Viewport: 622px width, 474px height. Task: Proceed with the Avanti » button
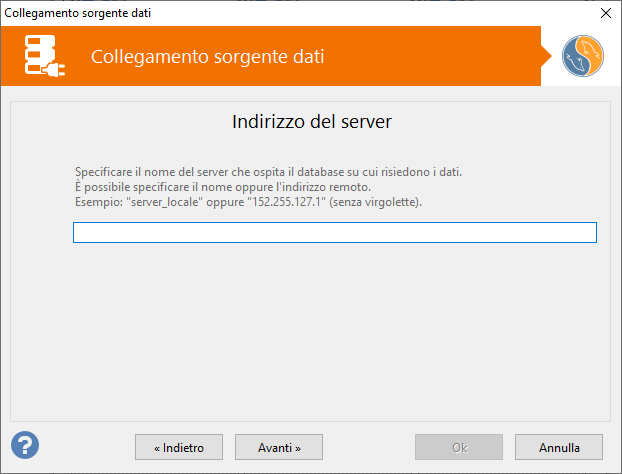[279, 447]
